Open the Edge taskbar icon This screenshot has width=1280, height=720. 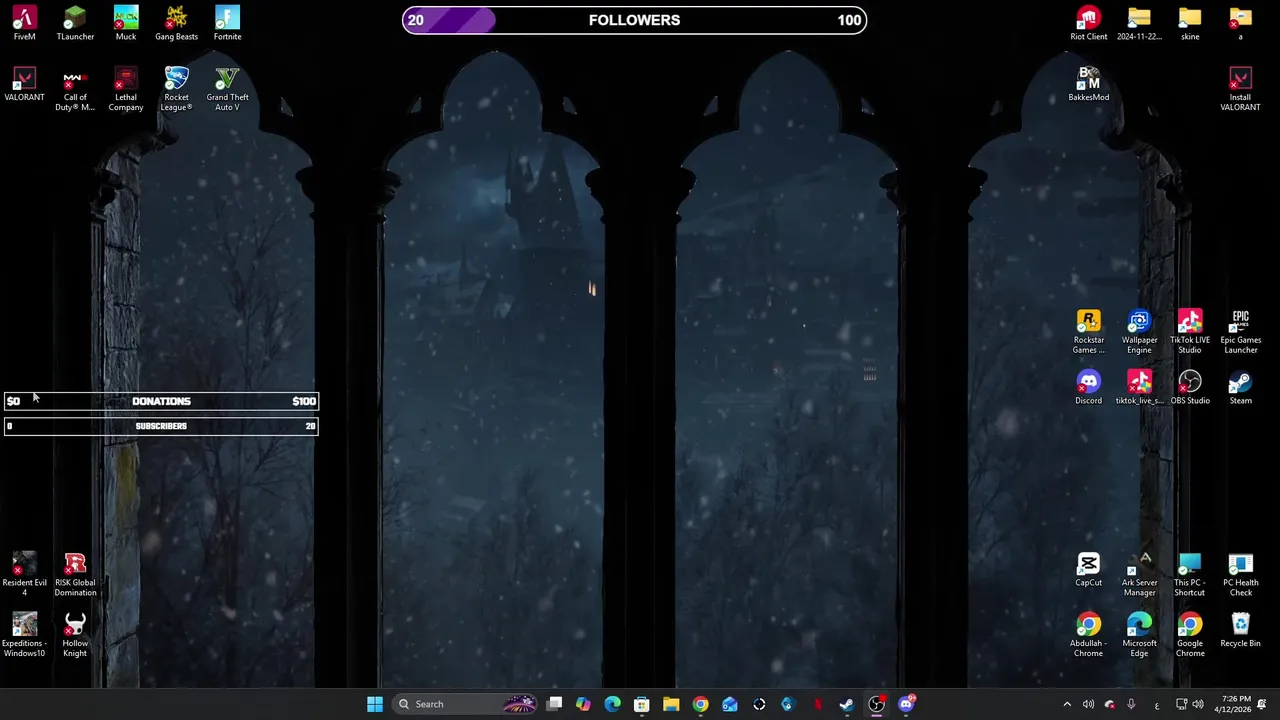coord(612,704)
